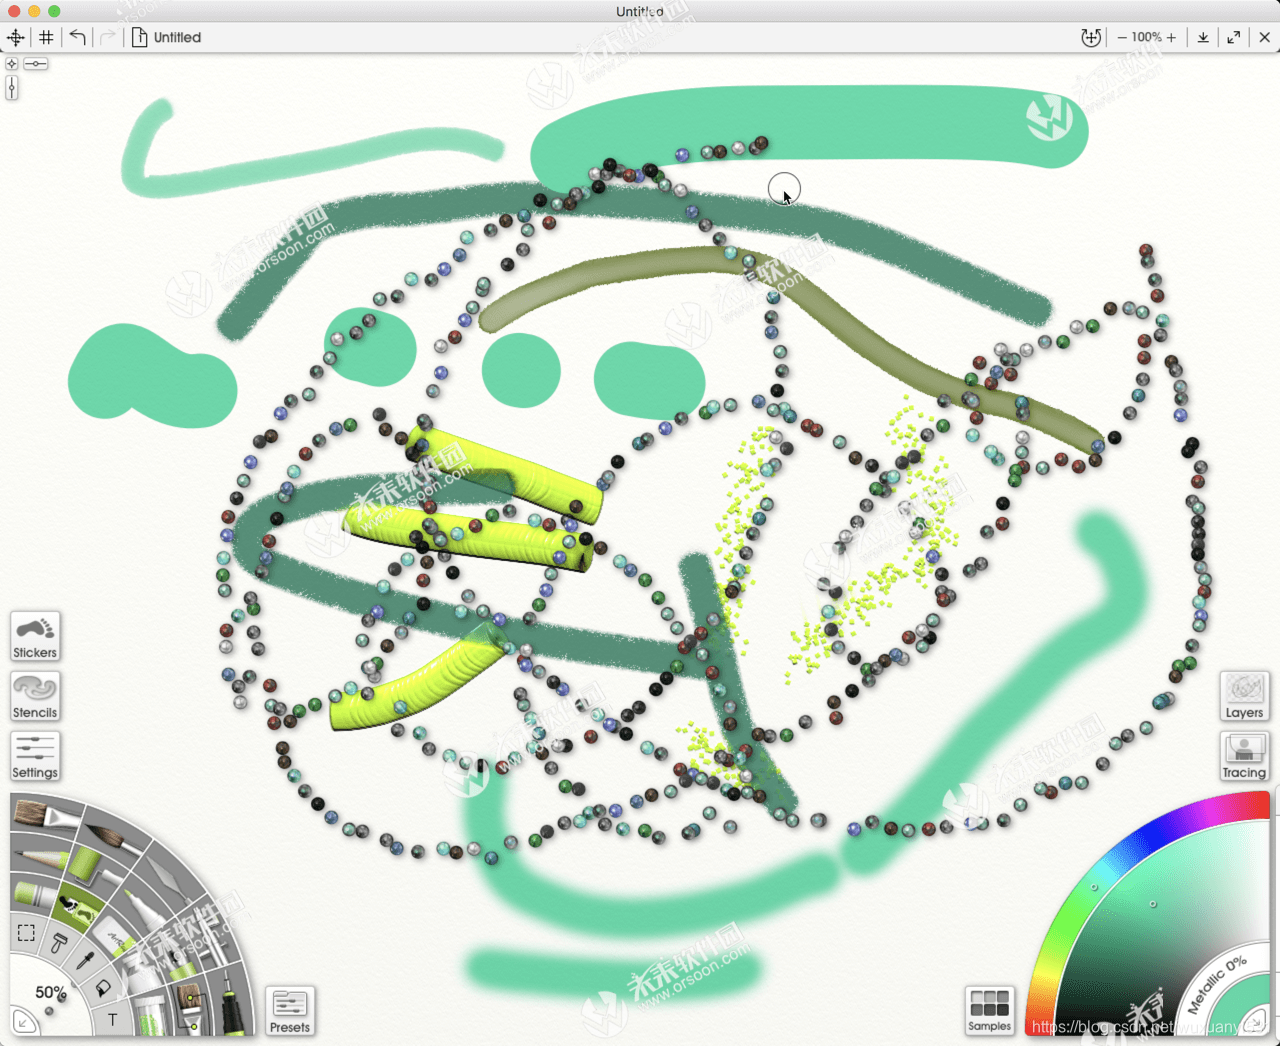Choose the Selection marquee tool
The image size is (1280, 1046).
pyautogui.click(x=26, y=933)
